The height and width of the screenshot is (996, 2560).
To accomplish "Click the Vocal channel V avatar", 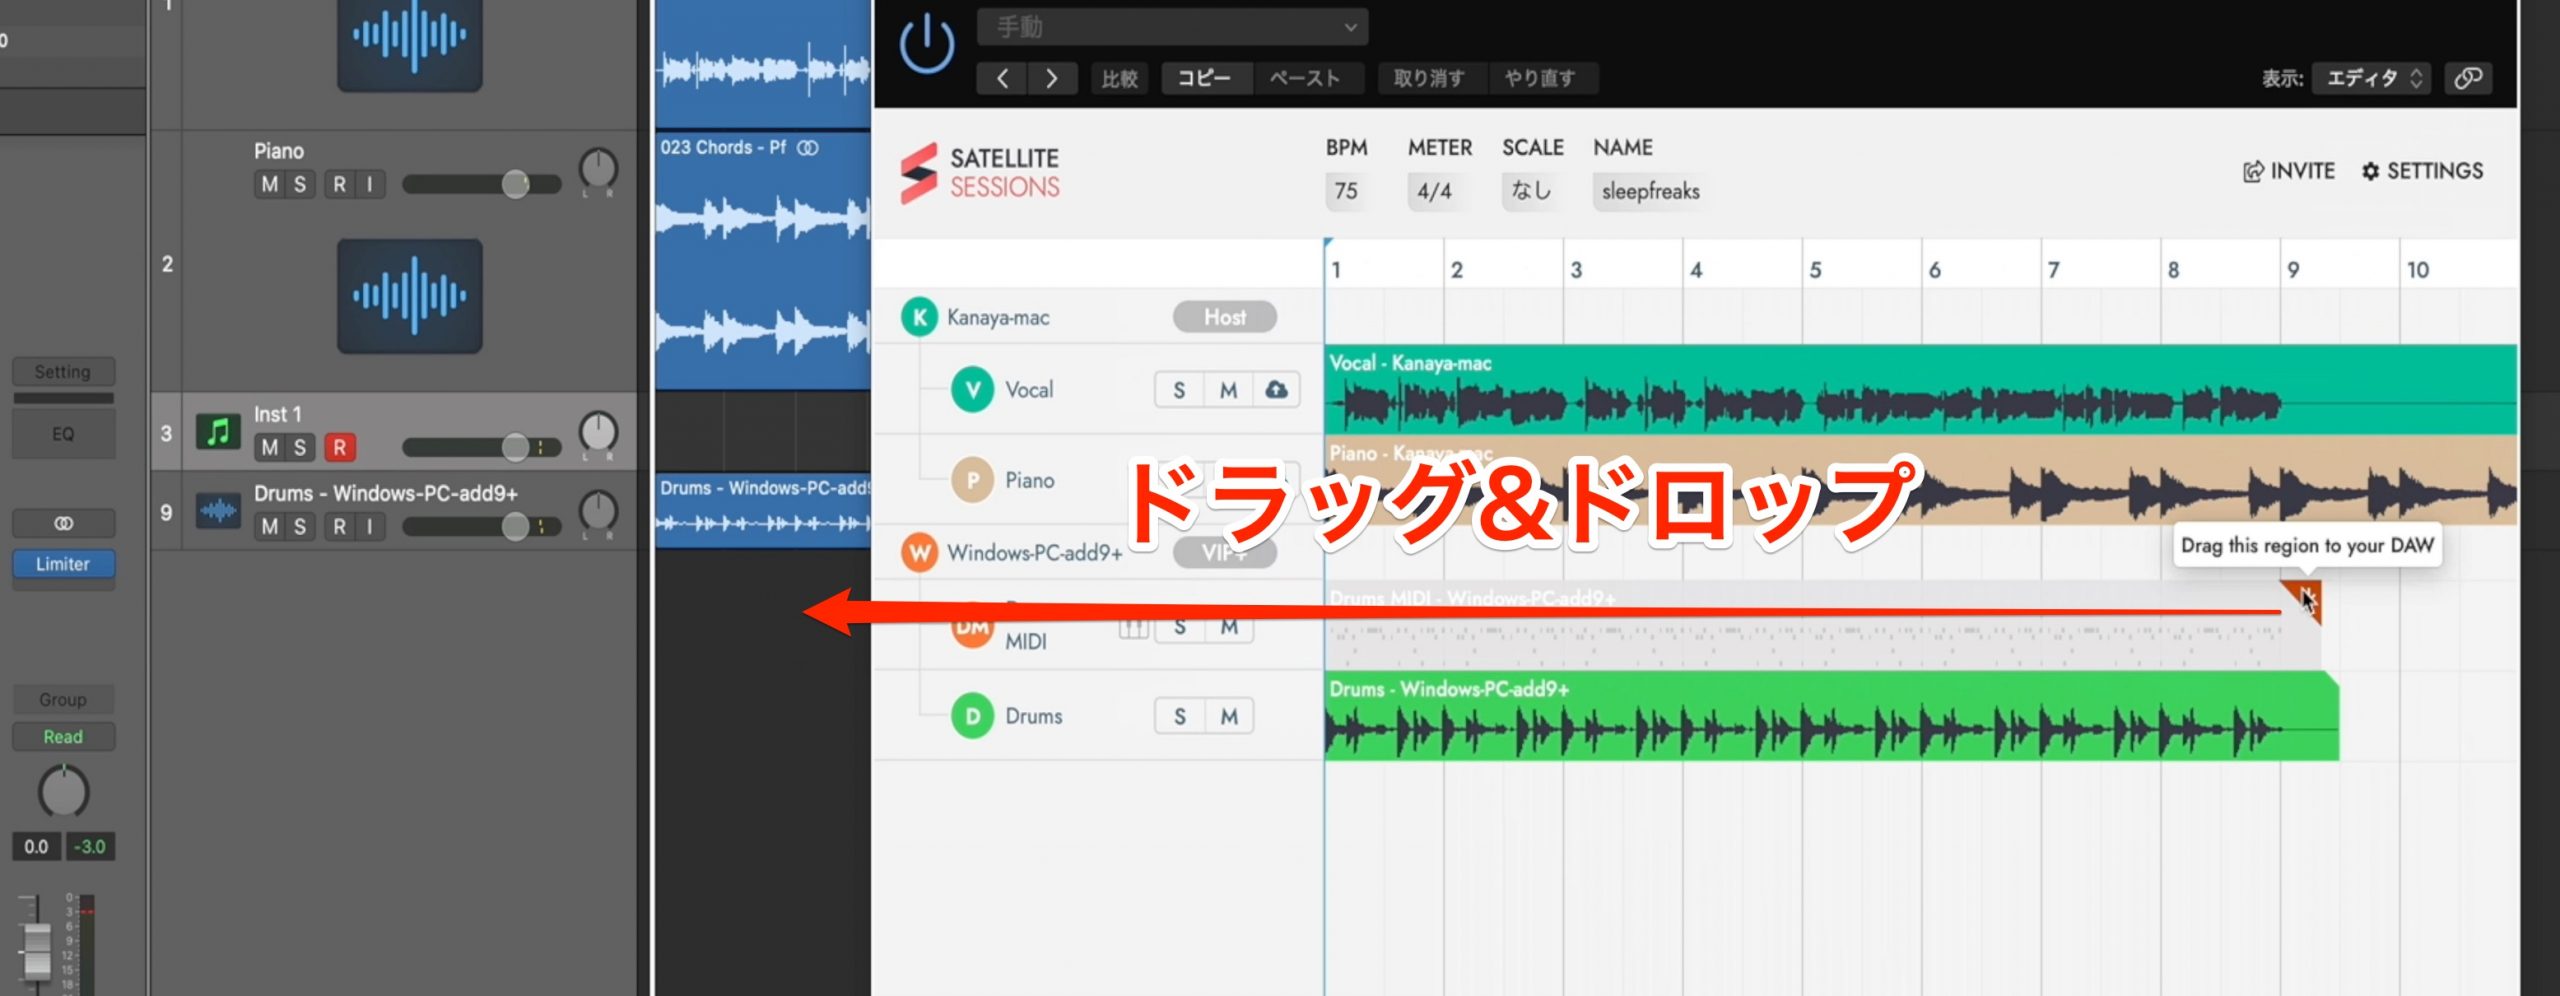I will tap(972, 389).
